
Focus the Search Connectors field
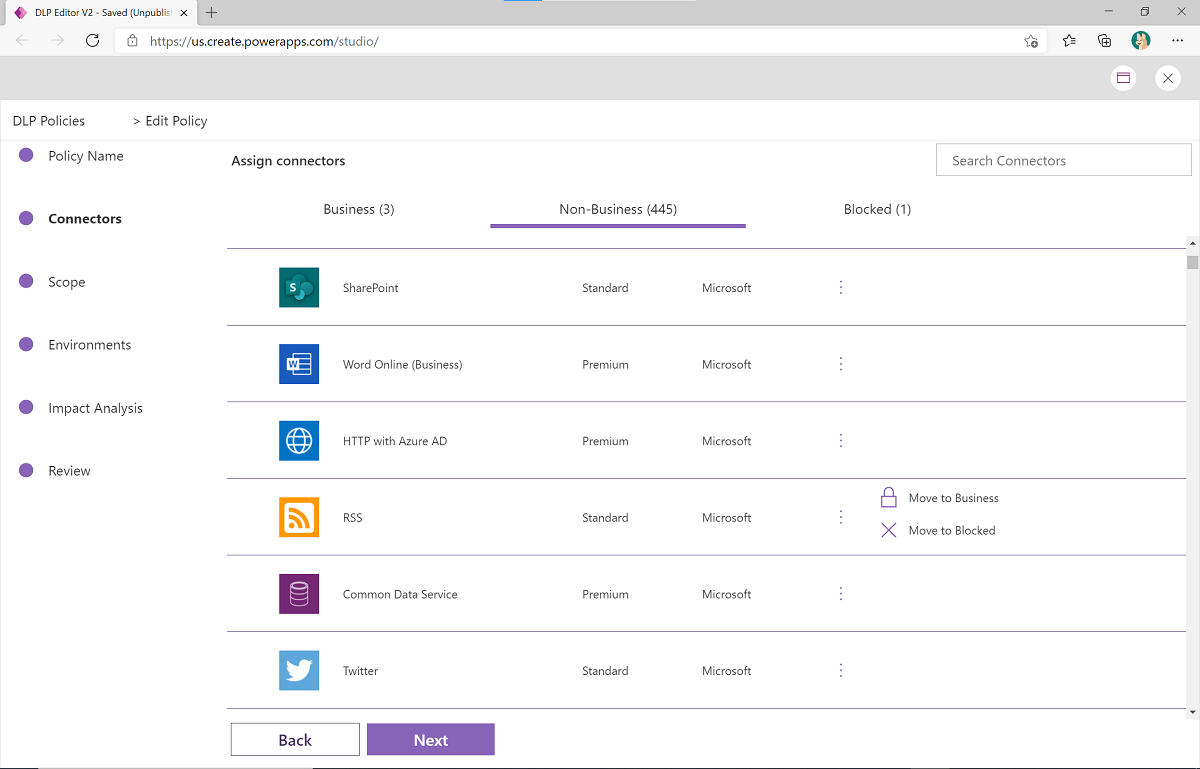[x=1063, y=160]
